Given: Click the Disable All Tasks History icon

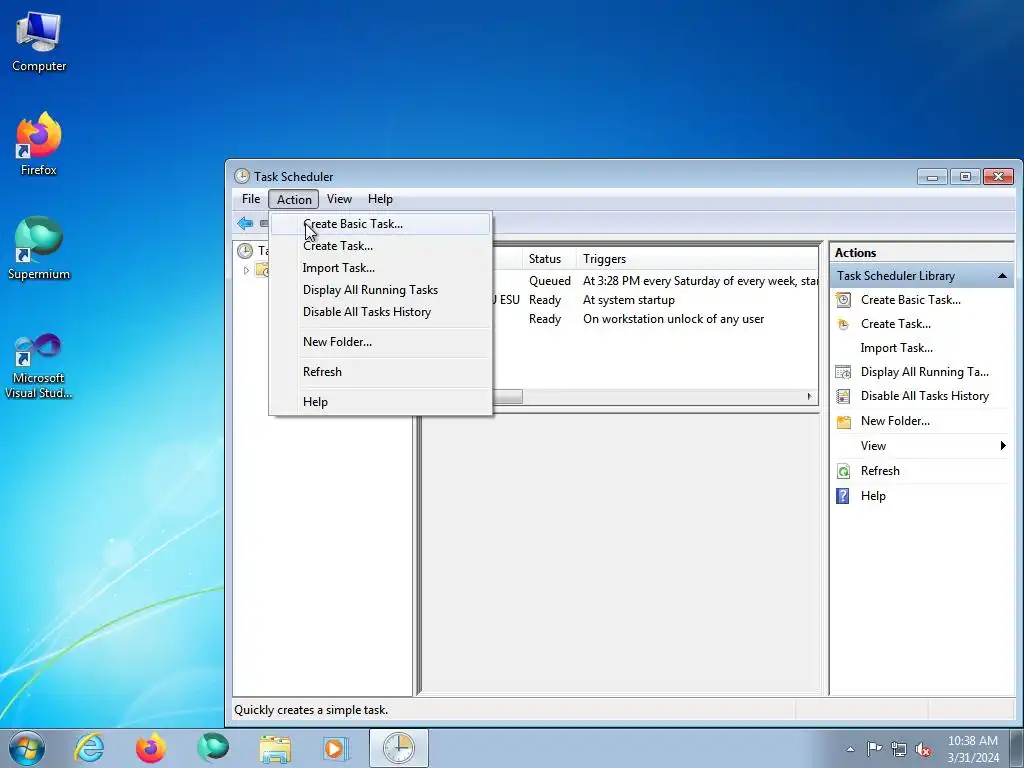Looking at the screenshot, I should tap(843, 396).
